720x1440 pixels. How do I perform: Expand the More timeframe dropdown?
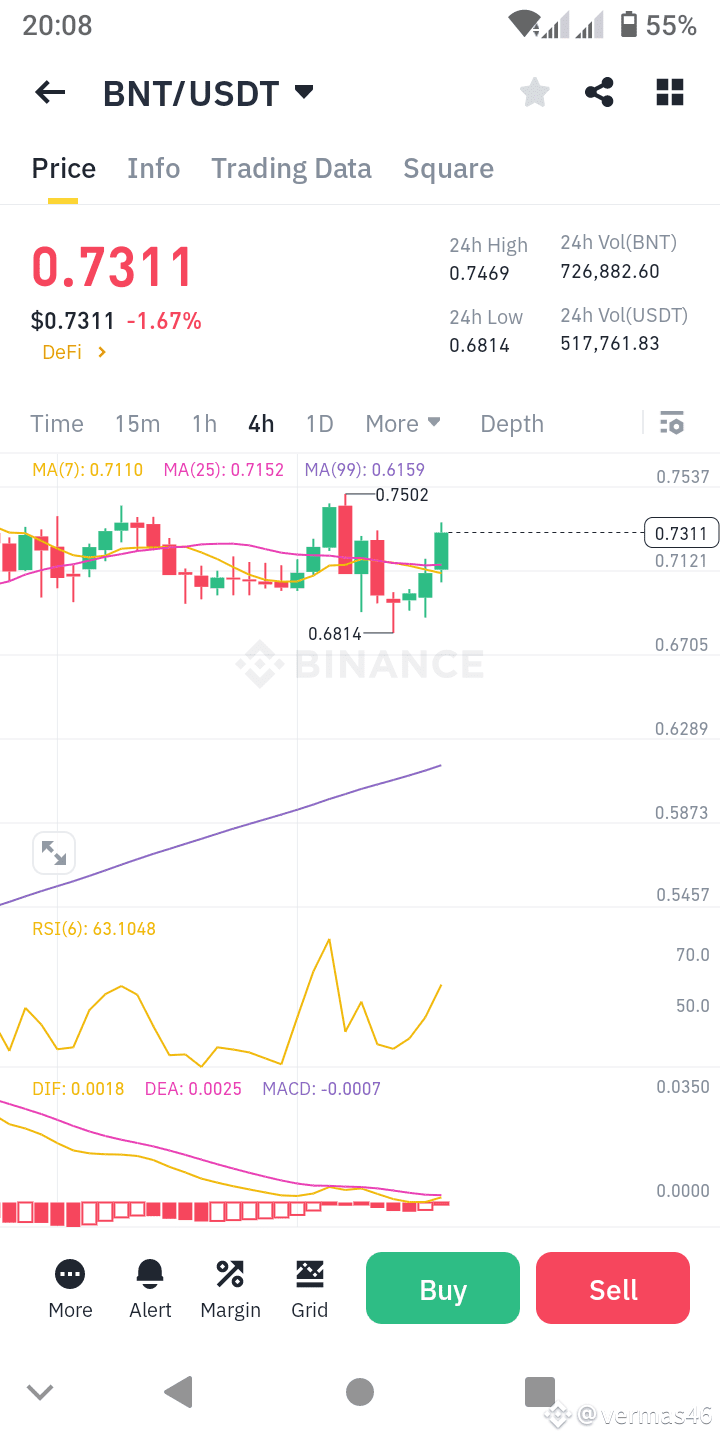pos(403,424)
